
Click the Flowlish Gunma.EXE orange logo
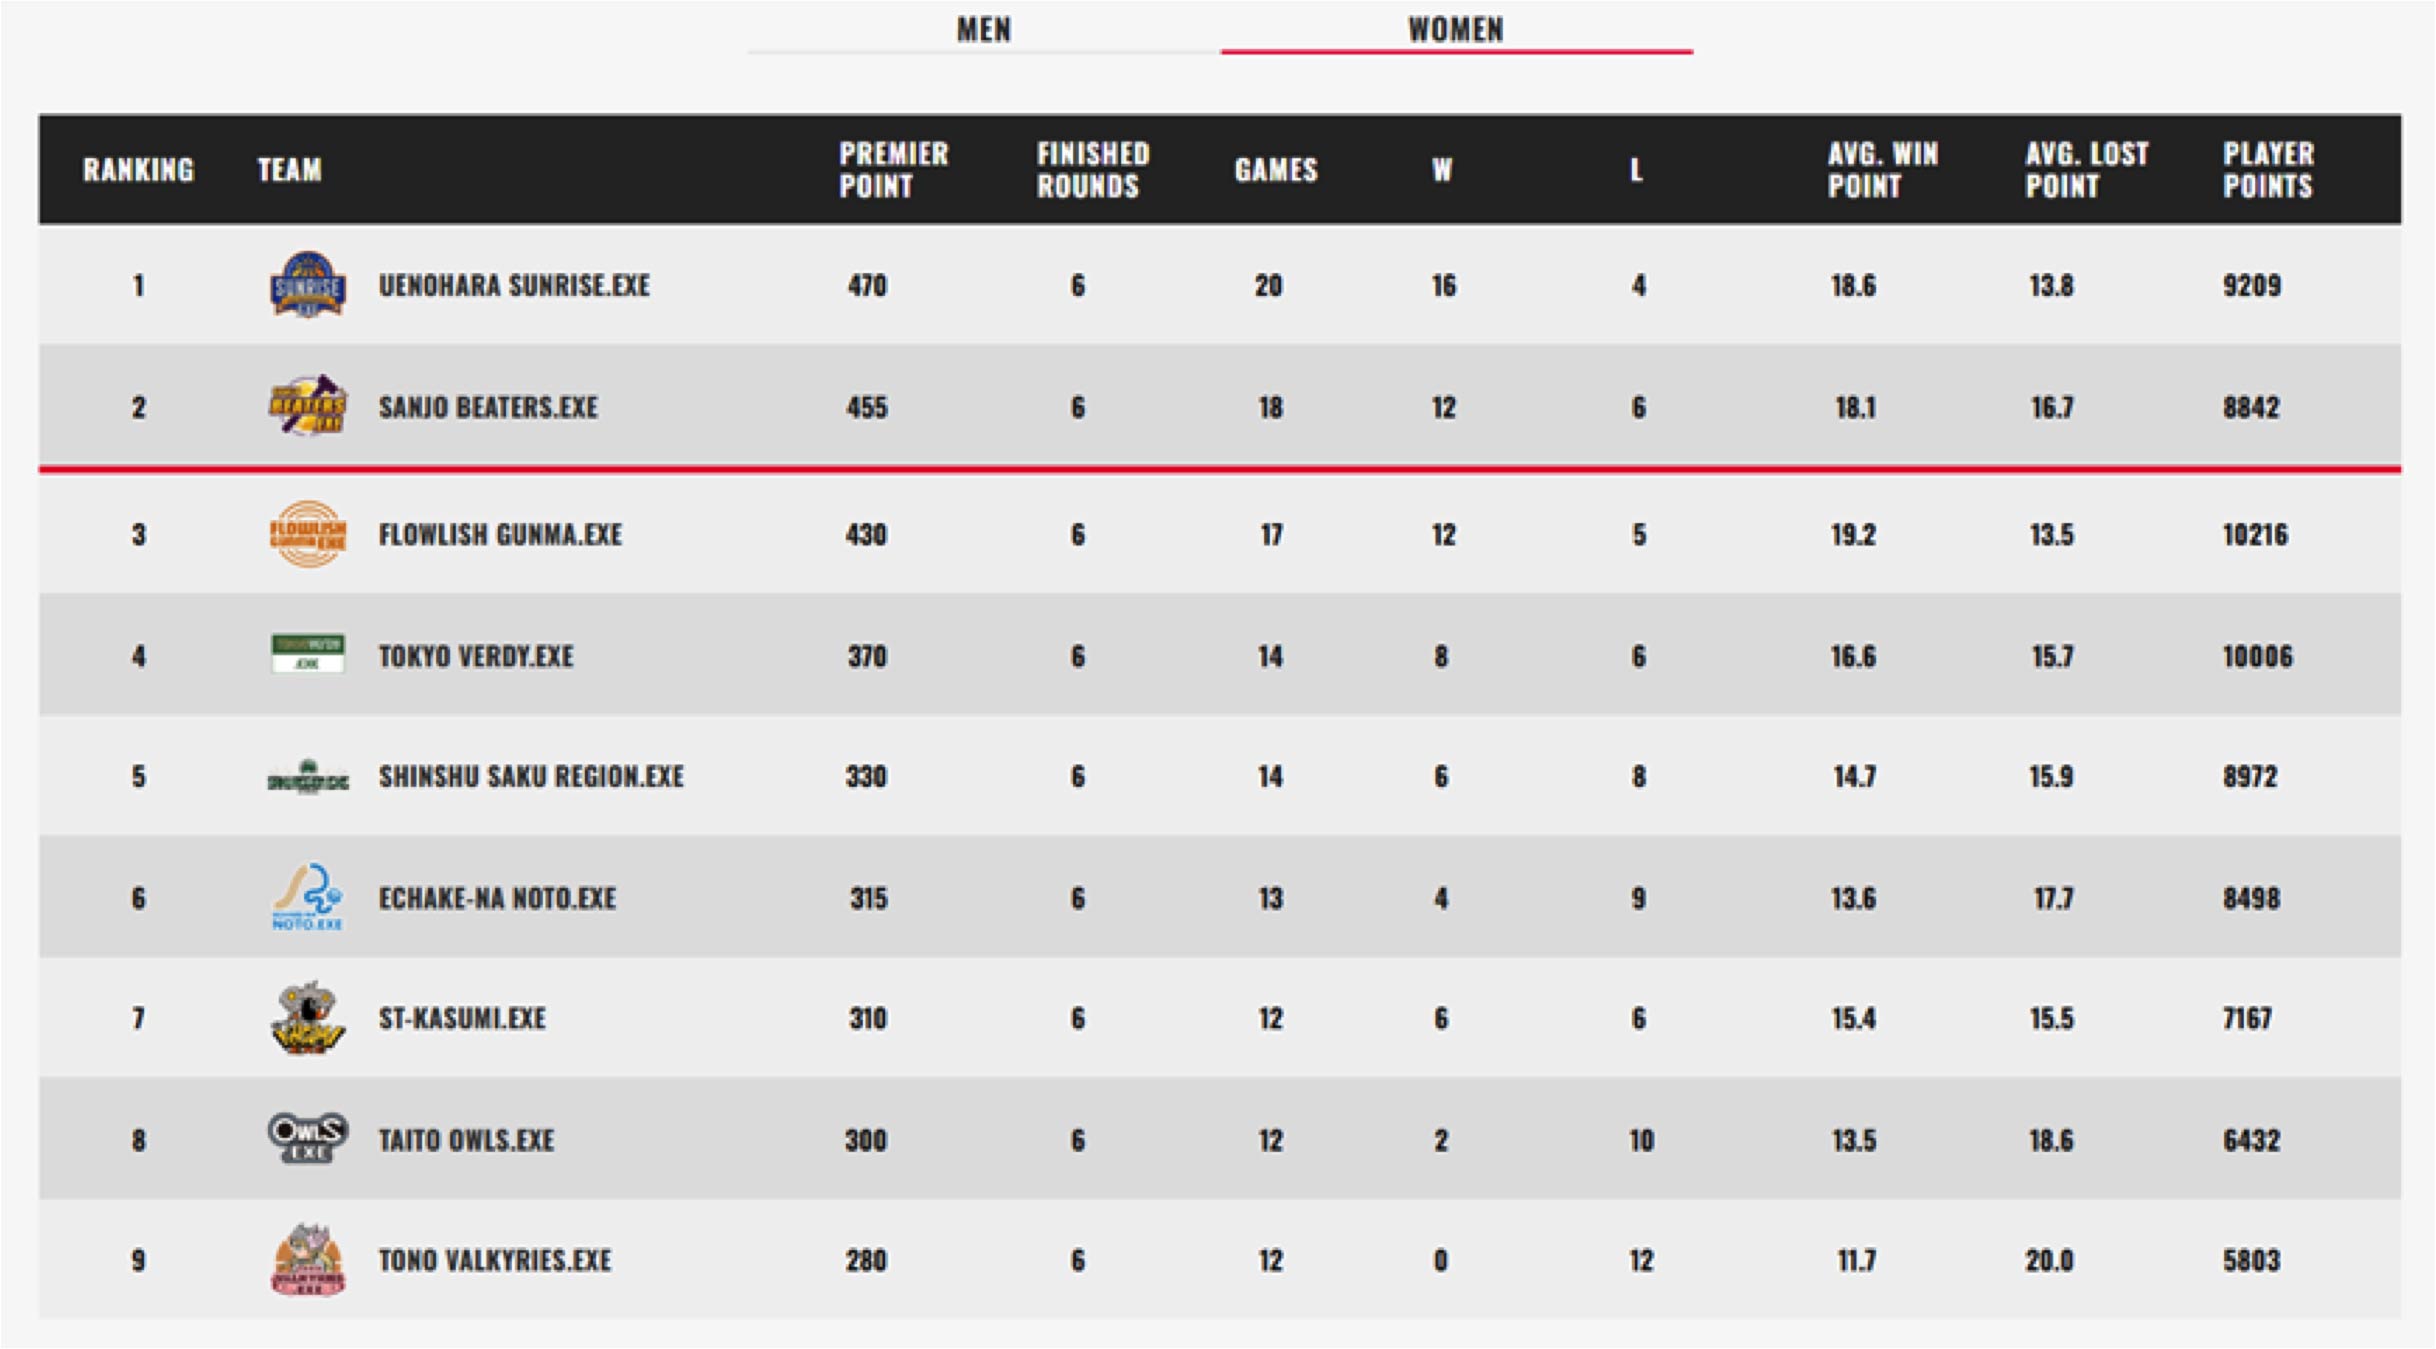tap(308, 534)
